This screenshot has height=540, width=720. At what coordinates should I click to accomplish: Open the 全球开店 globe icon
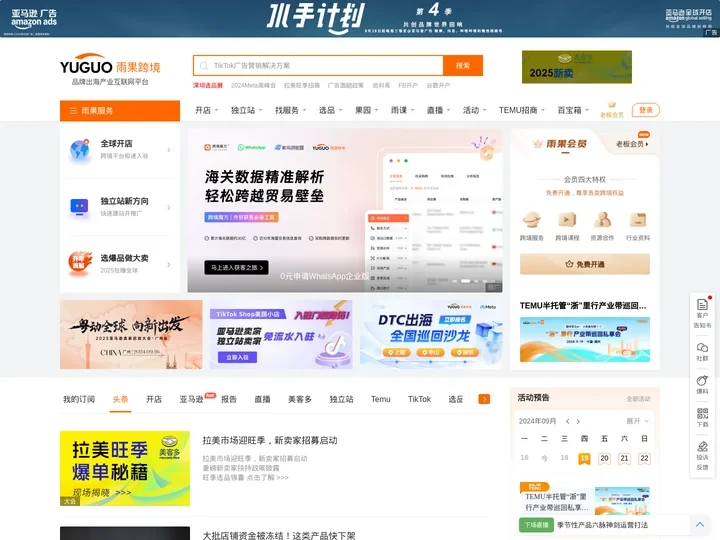point(80,150)
